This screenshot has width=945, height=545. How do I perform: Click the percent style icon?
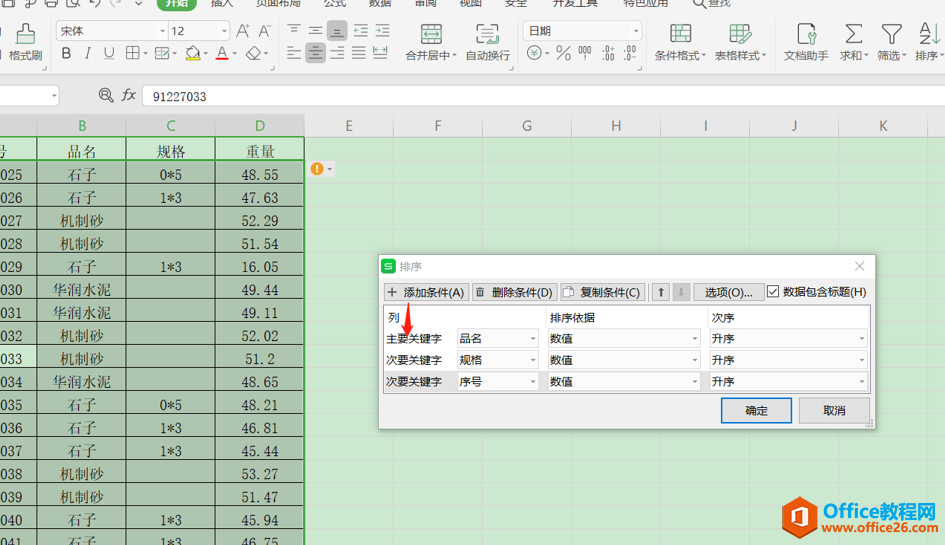[x=564, y=54]
